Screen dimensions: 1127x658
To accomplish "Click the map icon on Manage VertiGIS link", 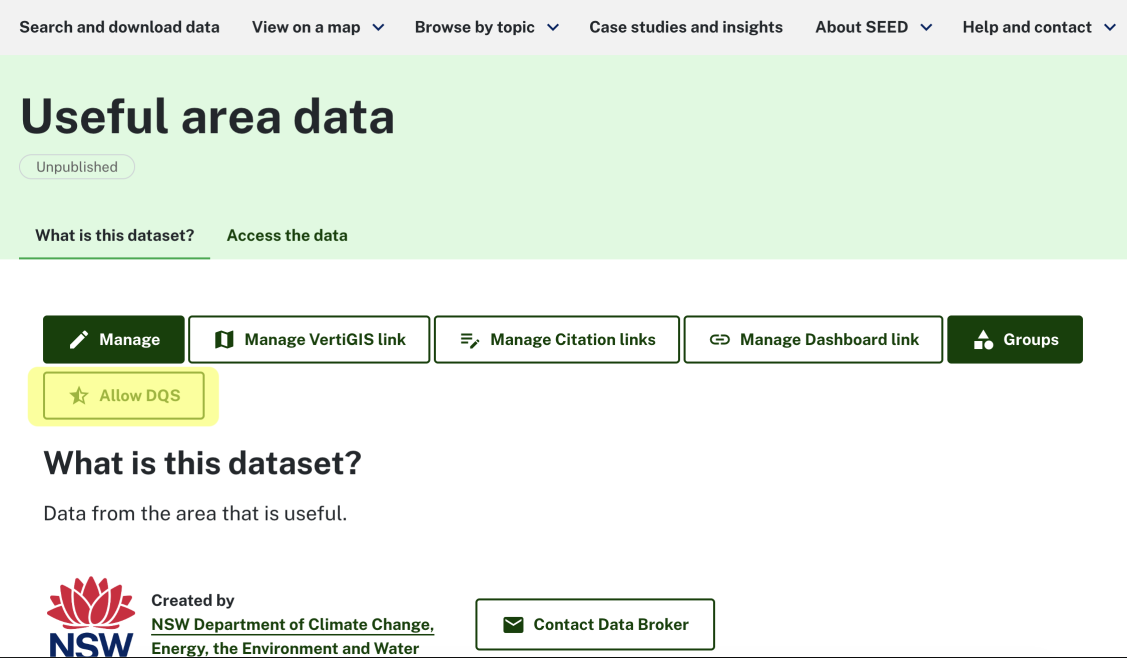I will [224, 339].
